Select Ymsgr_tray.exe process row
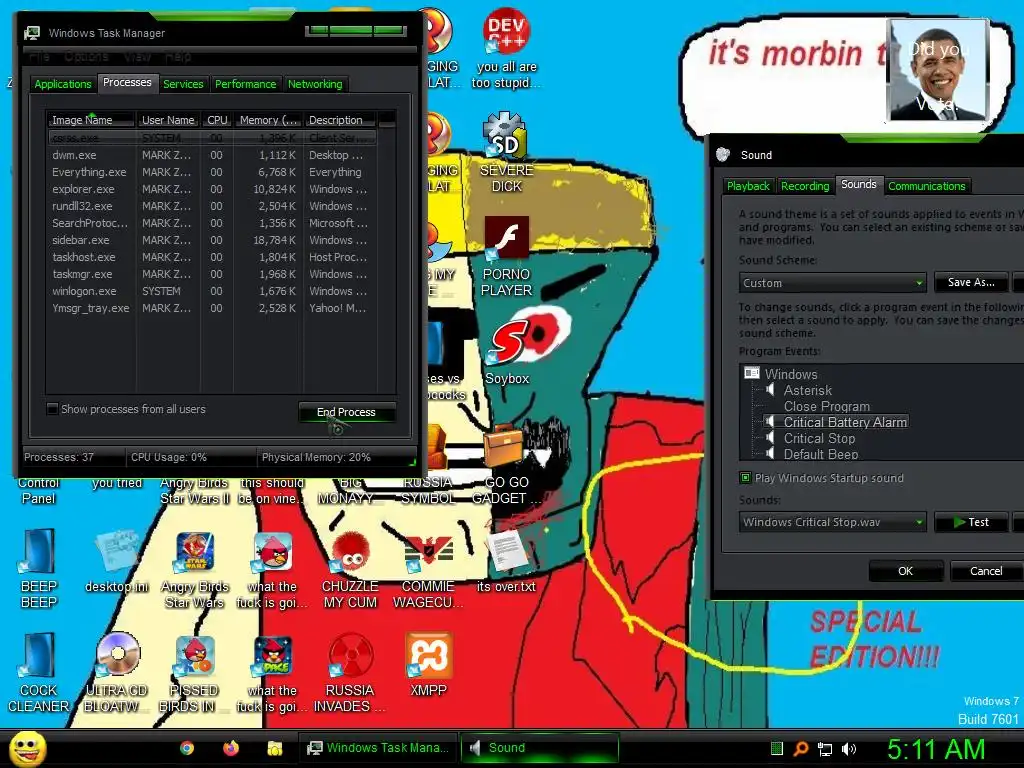The image size is (1024, 768). point(212,308)
